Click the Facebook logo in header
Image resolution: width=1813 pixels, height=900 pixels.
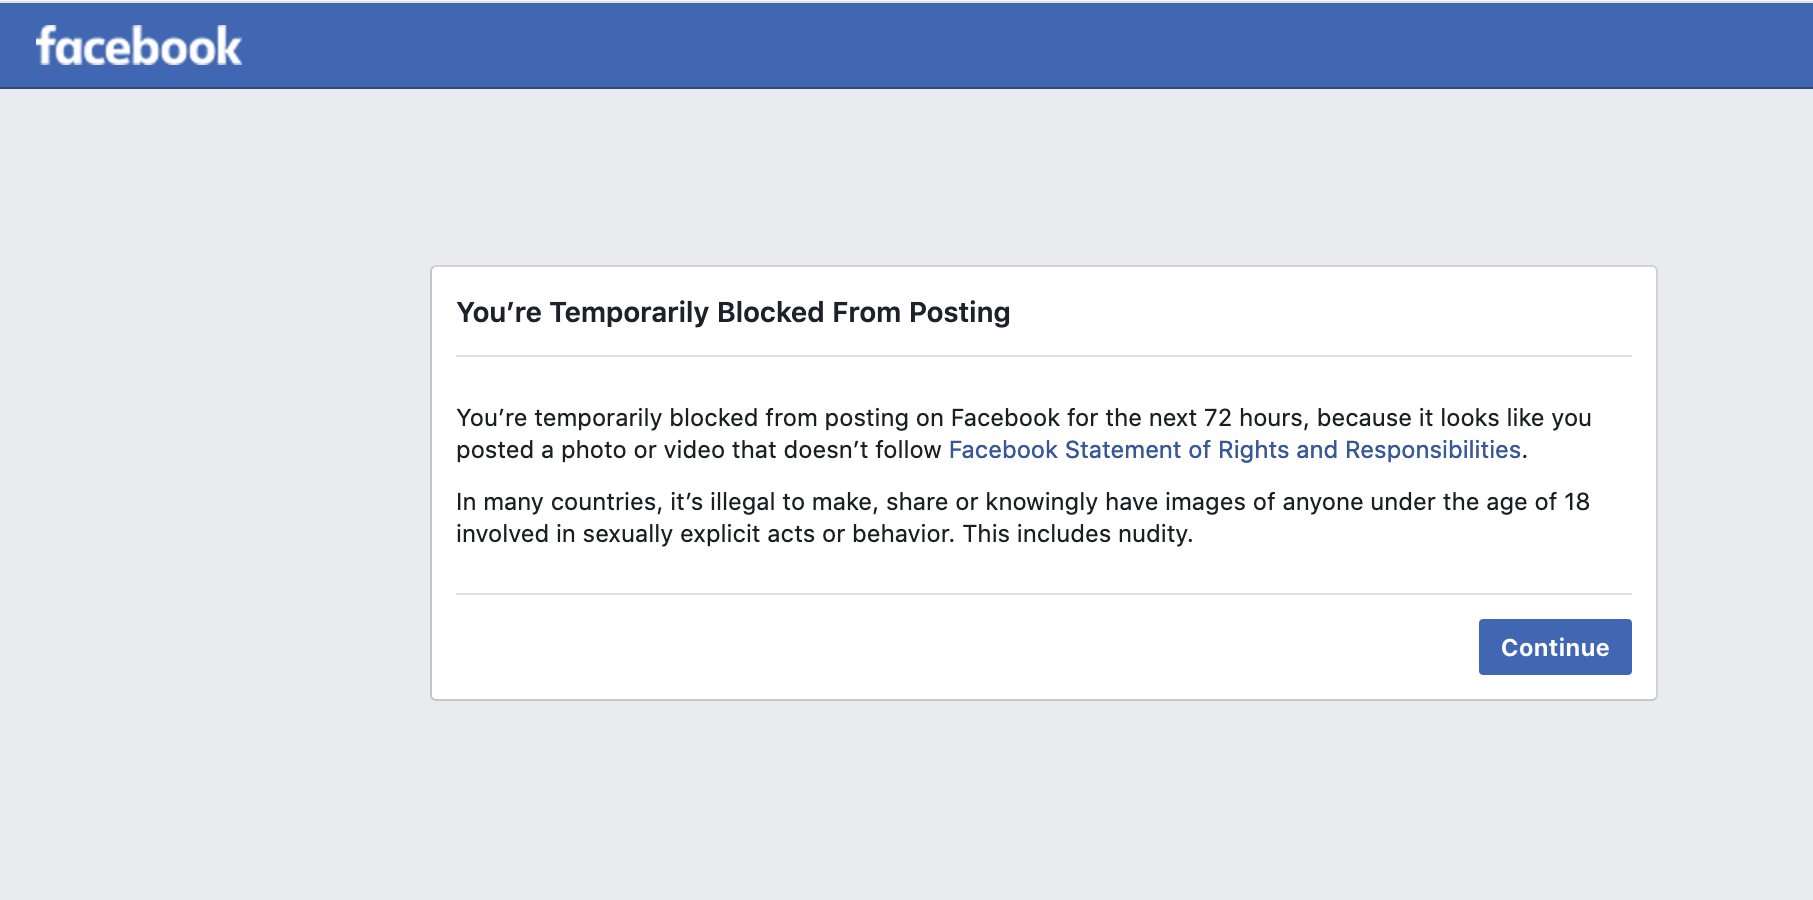click(139, 46)
